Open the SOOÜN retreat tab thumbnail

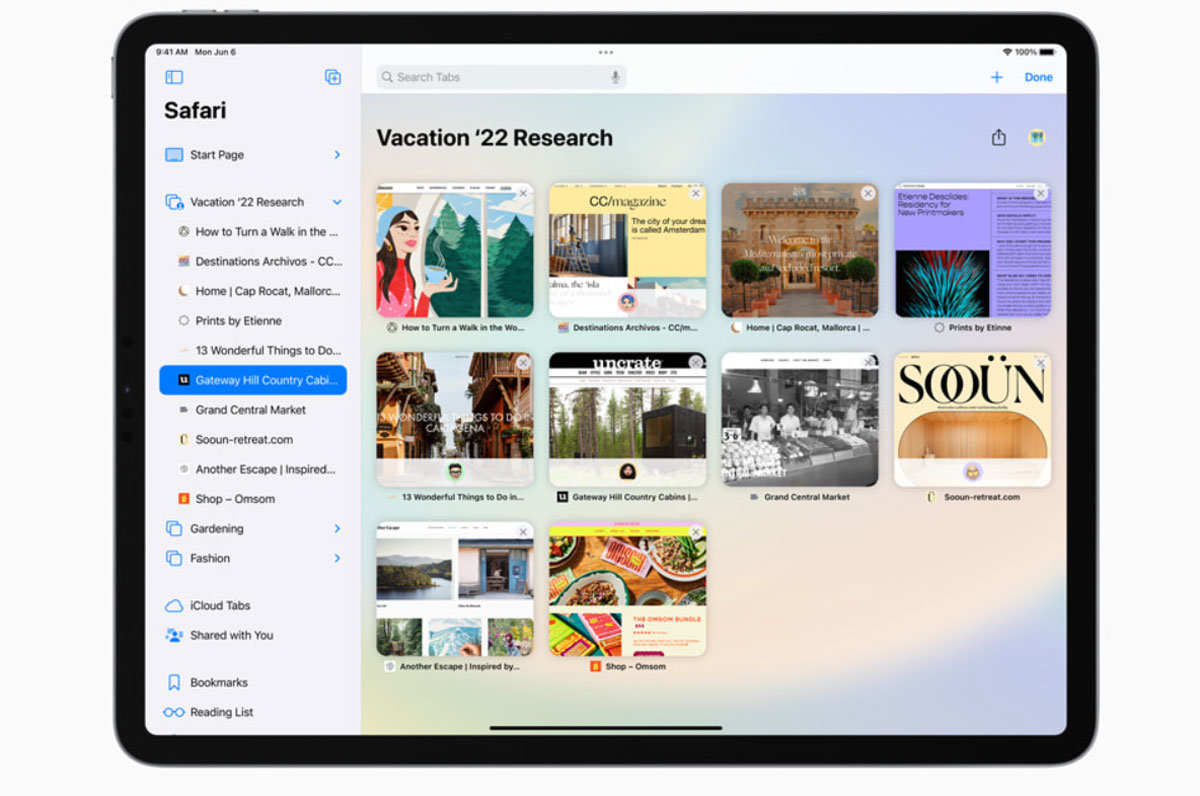972,419
